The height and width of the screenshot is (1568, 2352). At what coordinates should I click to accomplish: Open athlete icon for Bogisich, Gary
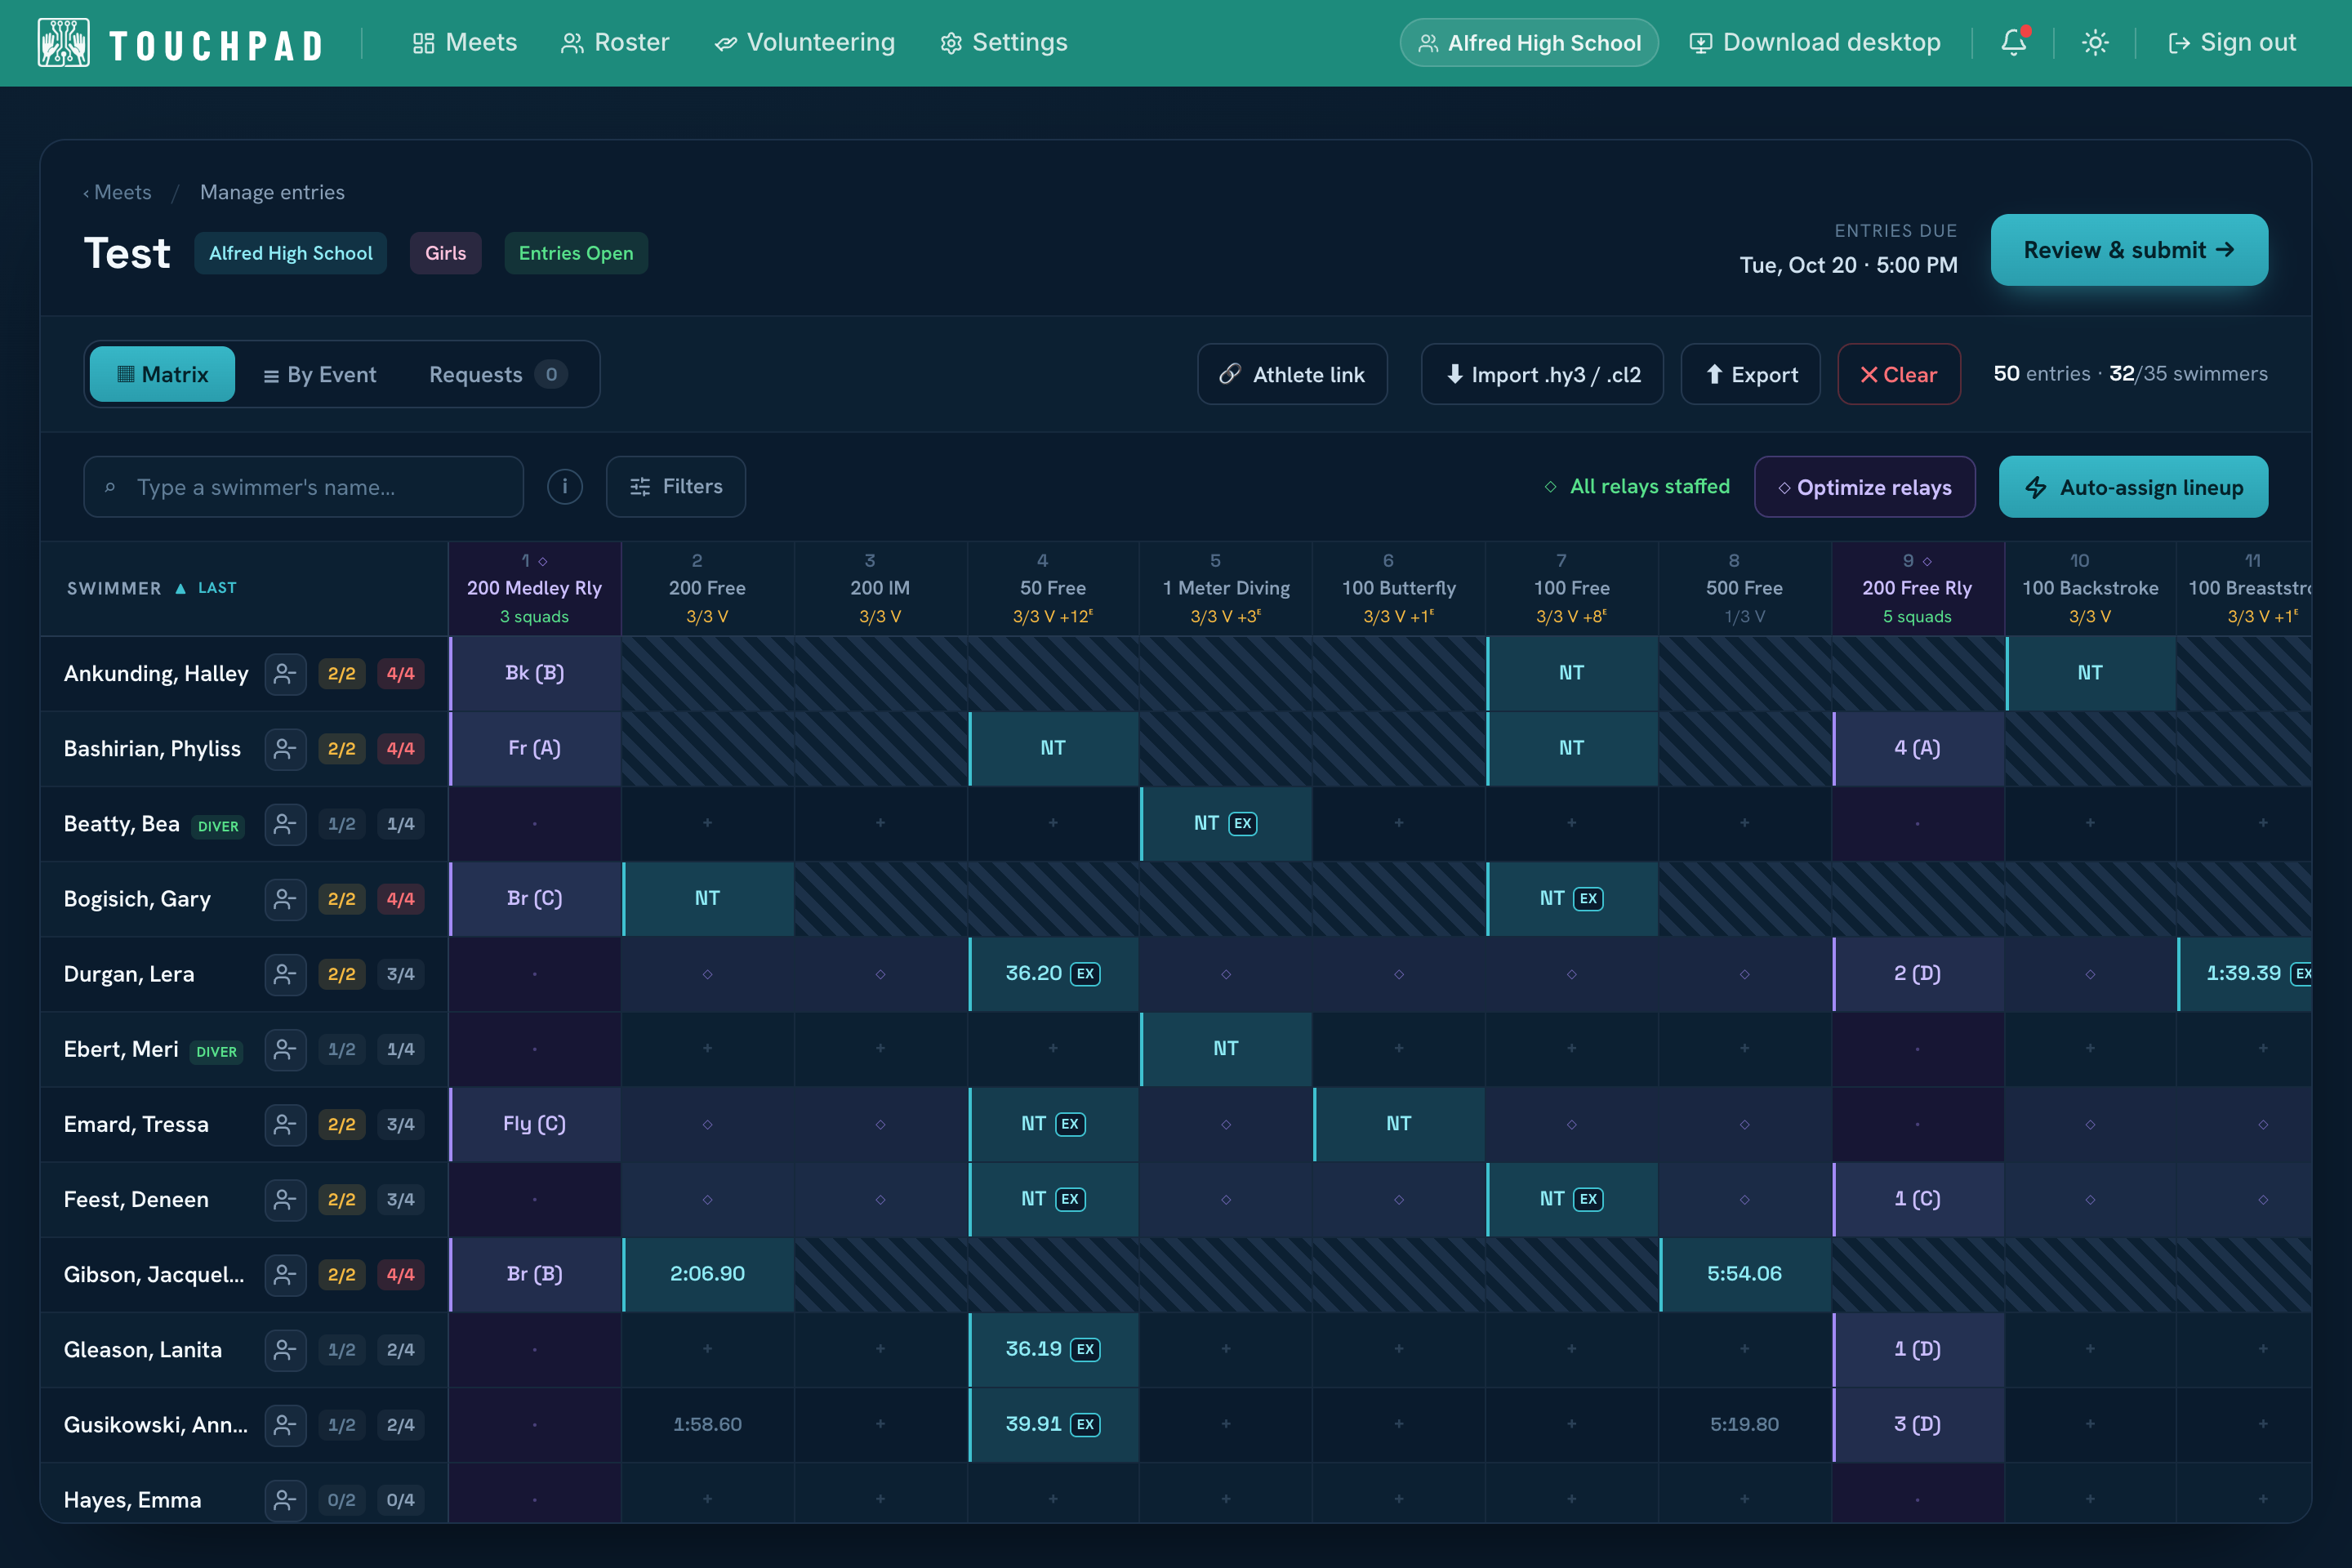tap(285, 899)
